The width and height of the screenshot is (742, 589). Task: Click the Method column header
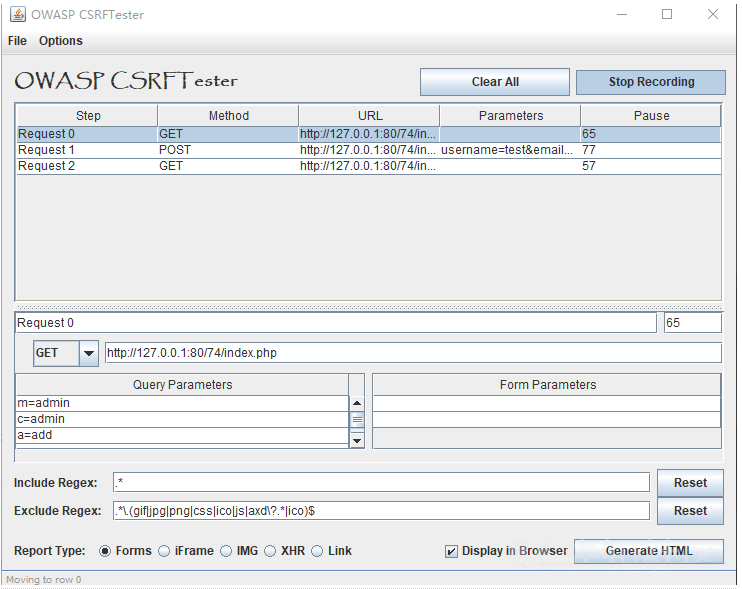[x=228, y=115]
